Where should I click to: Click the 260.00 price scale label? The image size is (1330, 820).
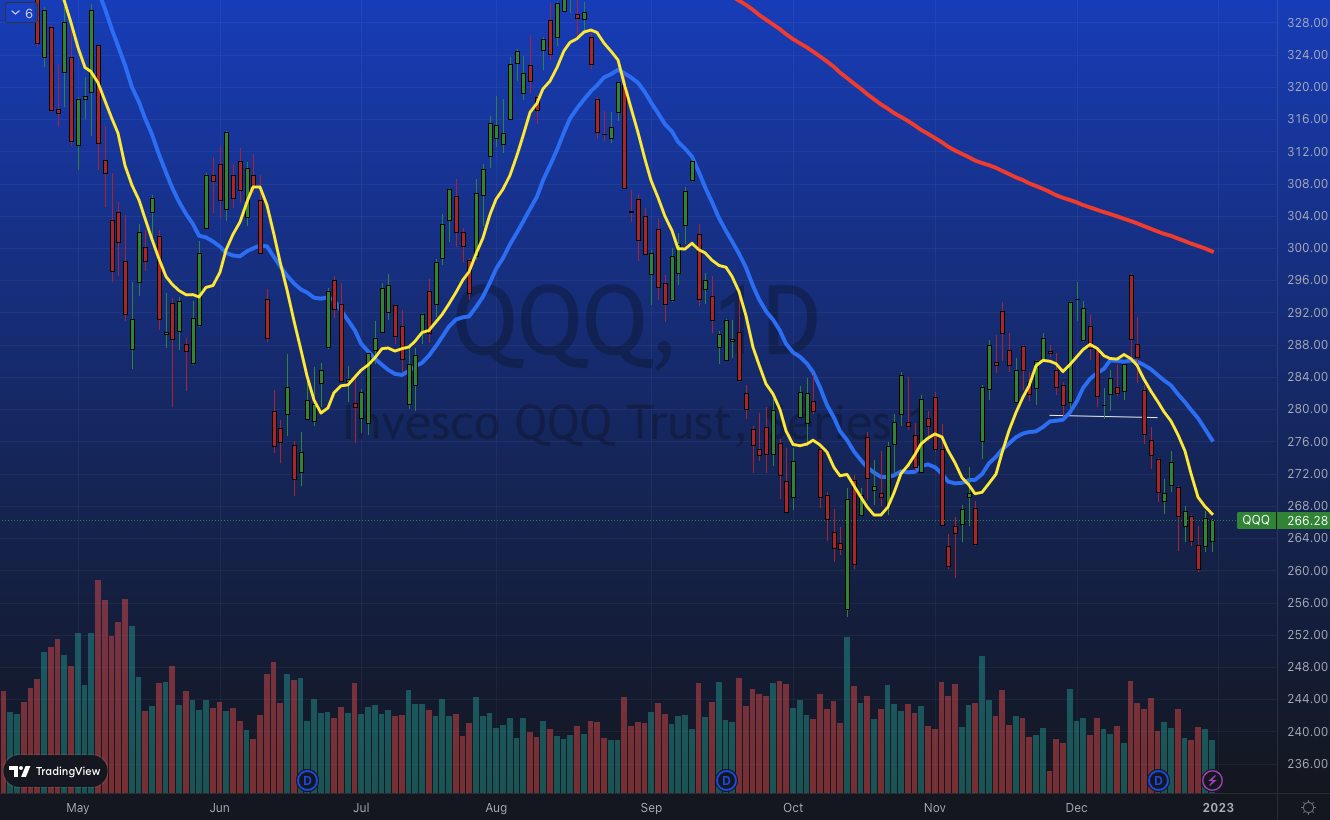1307,570
